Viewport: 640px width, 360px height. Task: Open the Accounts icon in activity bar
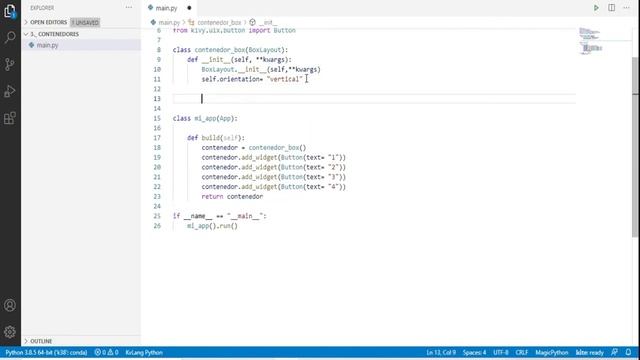coord(10,305)
